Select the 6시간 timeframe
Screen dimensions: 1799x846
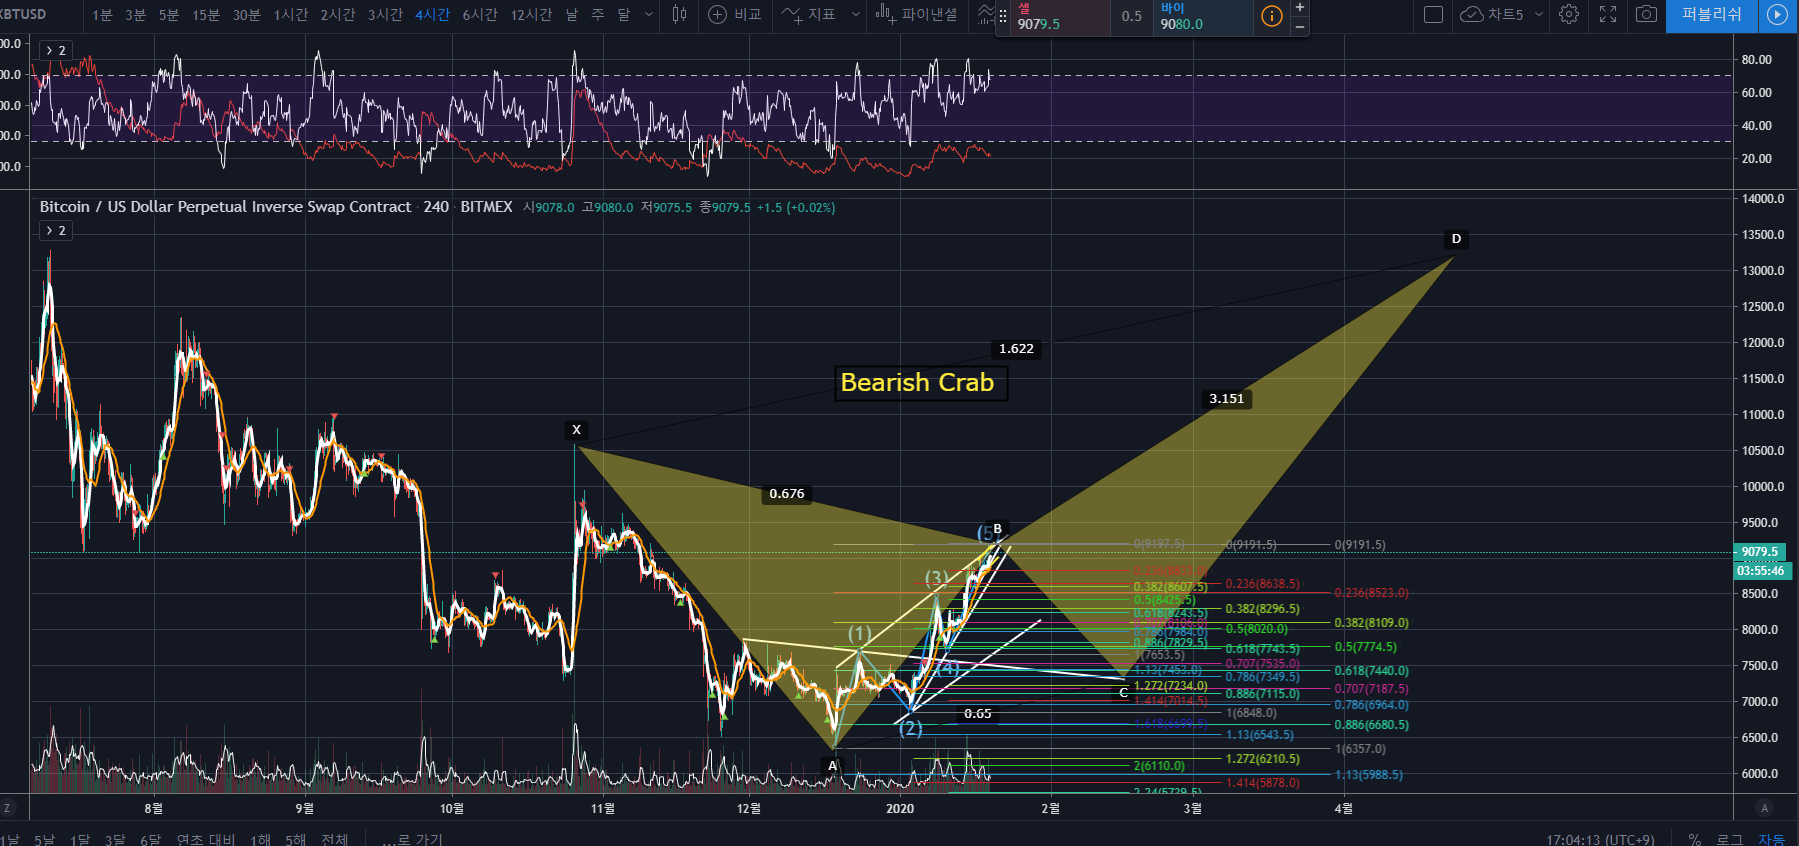pyautogui.click(x=480, y=15)
